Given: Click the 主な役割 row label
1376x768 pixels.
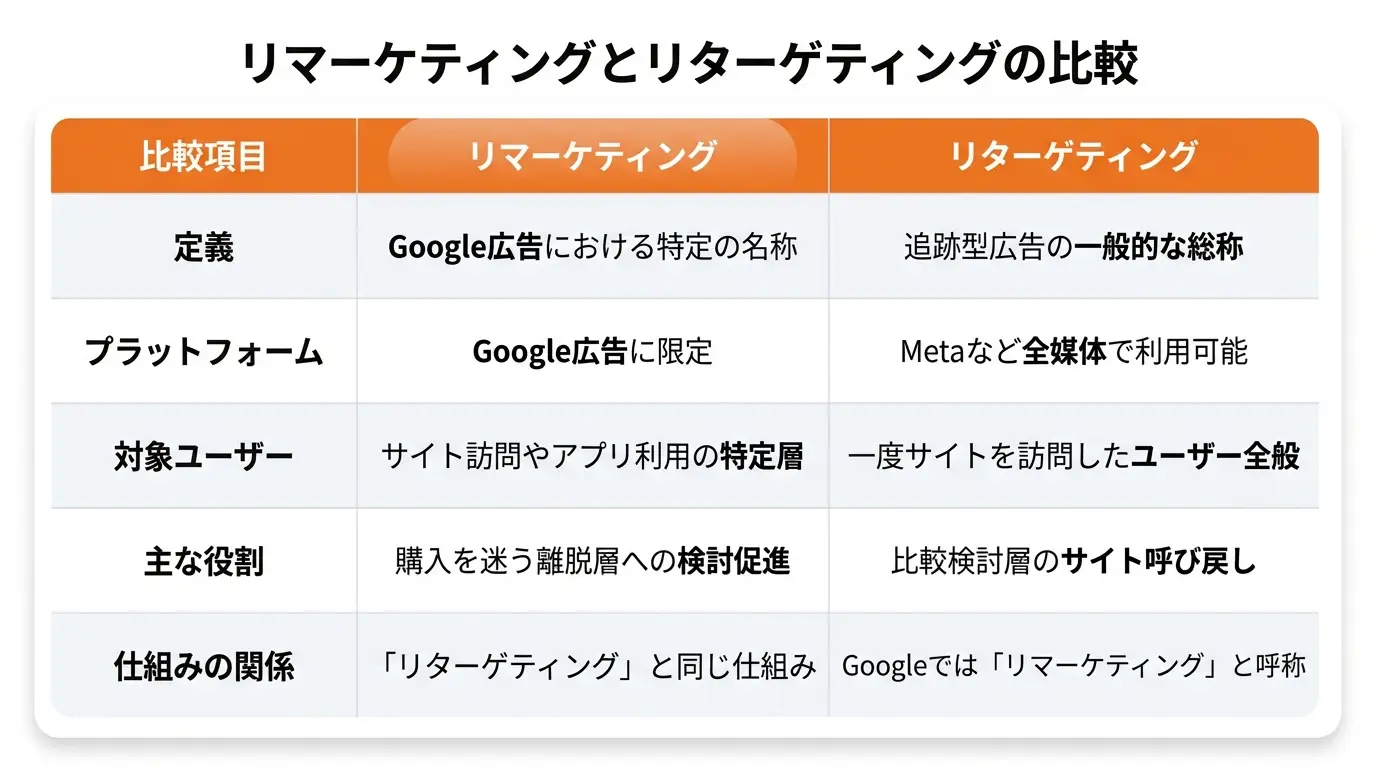Looking at the screenshot, I should tap(203, 561).
